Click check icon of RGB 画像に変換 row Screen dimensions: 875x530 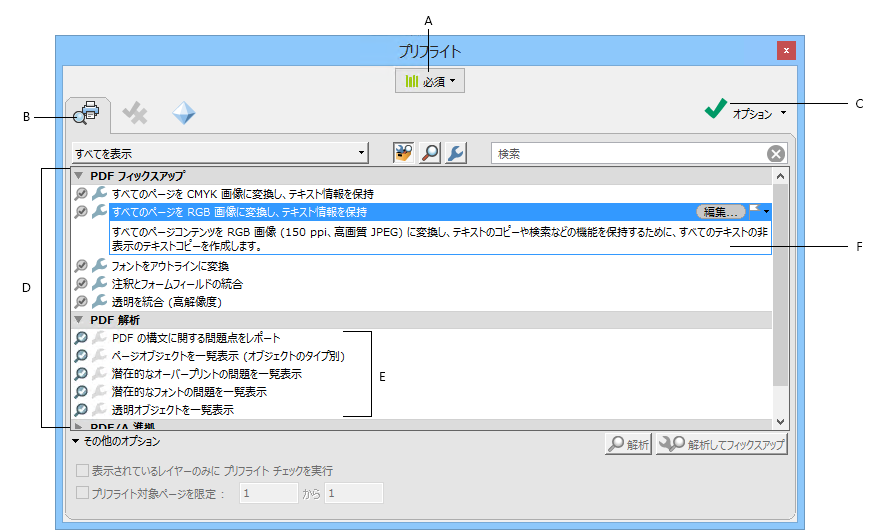coord(81,212)
